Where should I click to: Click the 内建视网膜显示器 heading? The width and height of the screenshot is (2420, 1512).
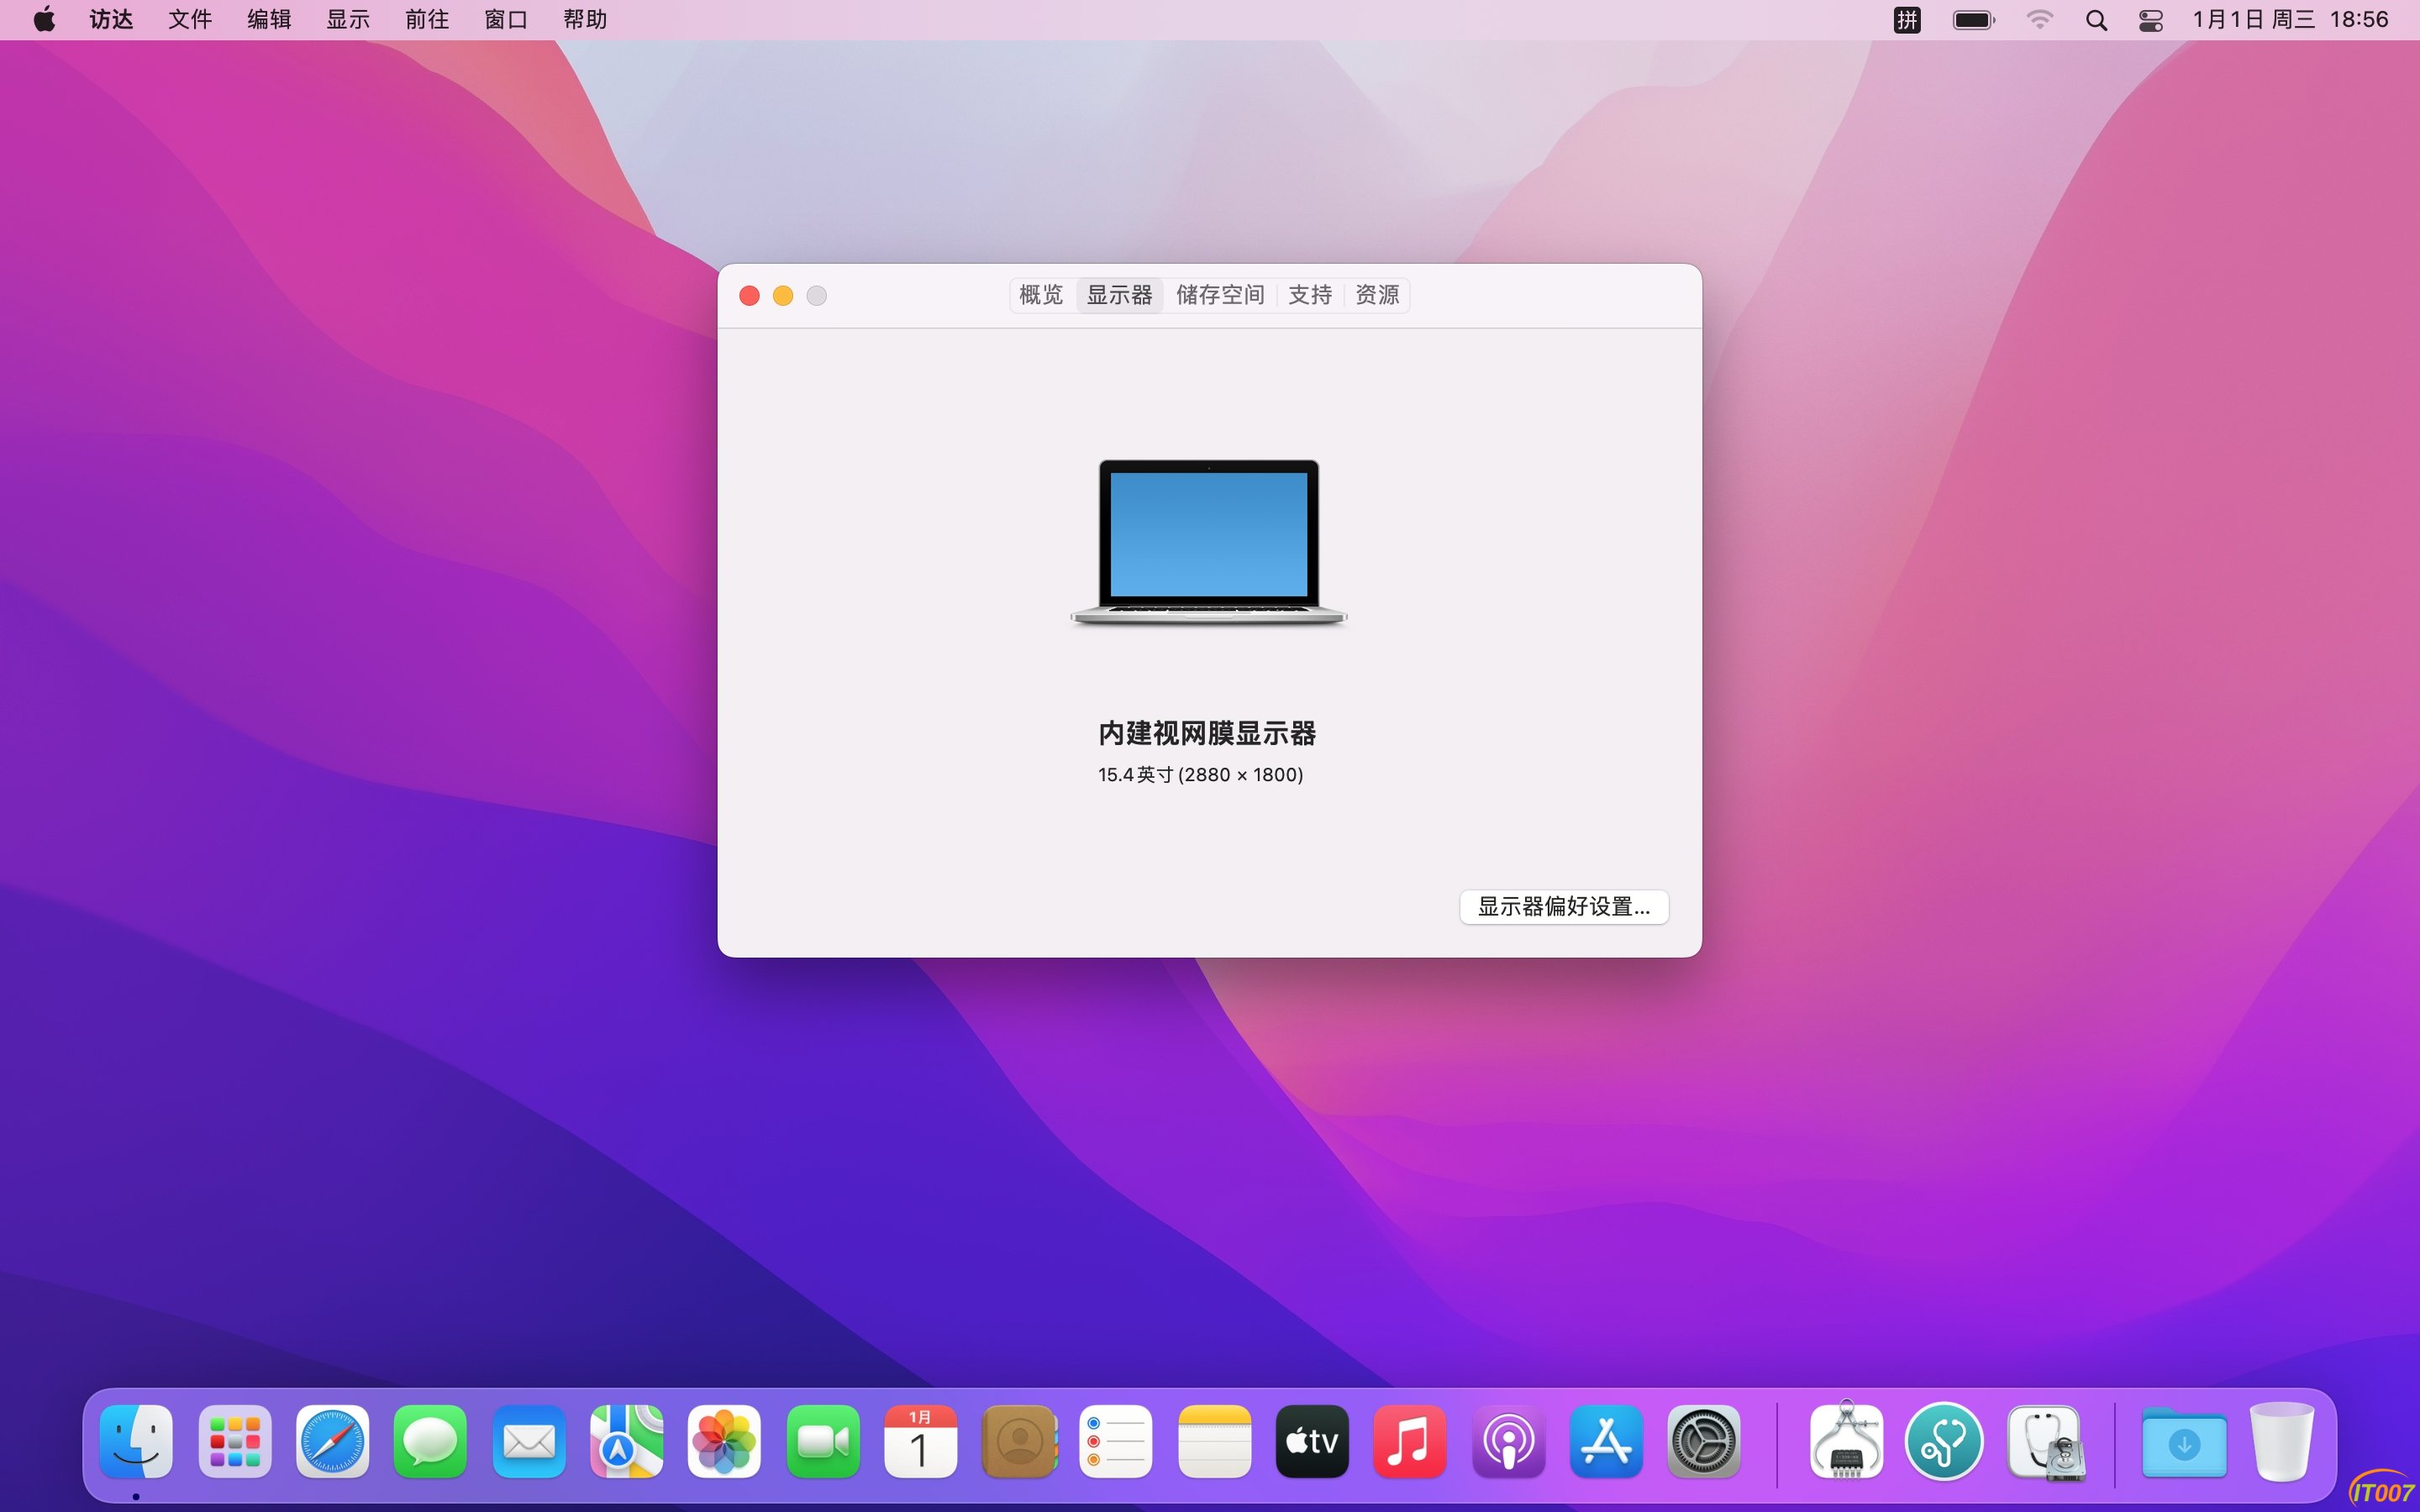[1207, 733]
